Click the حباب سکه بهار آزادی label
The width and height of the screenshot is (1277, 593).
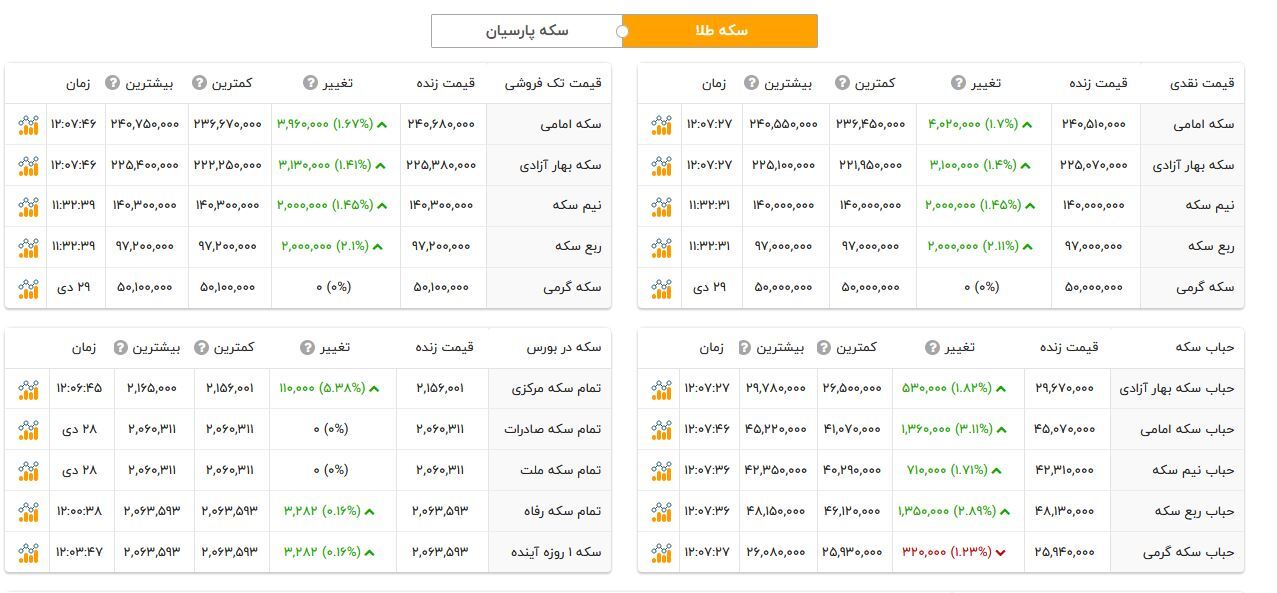[1178, 388]
